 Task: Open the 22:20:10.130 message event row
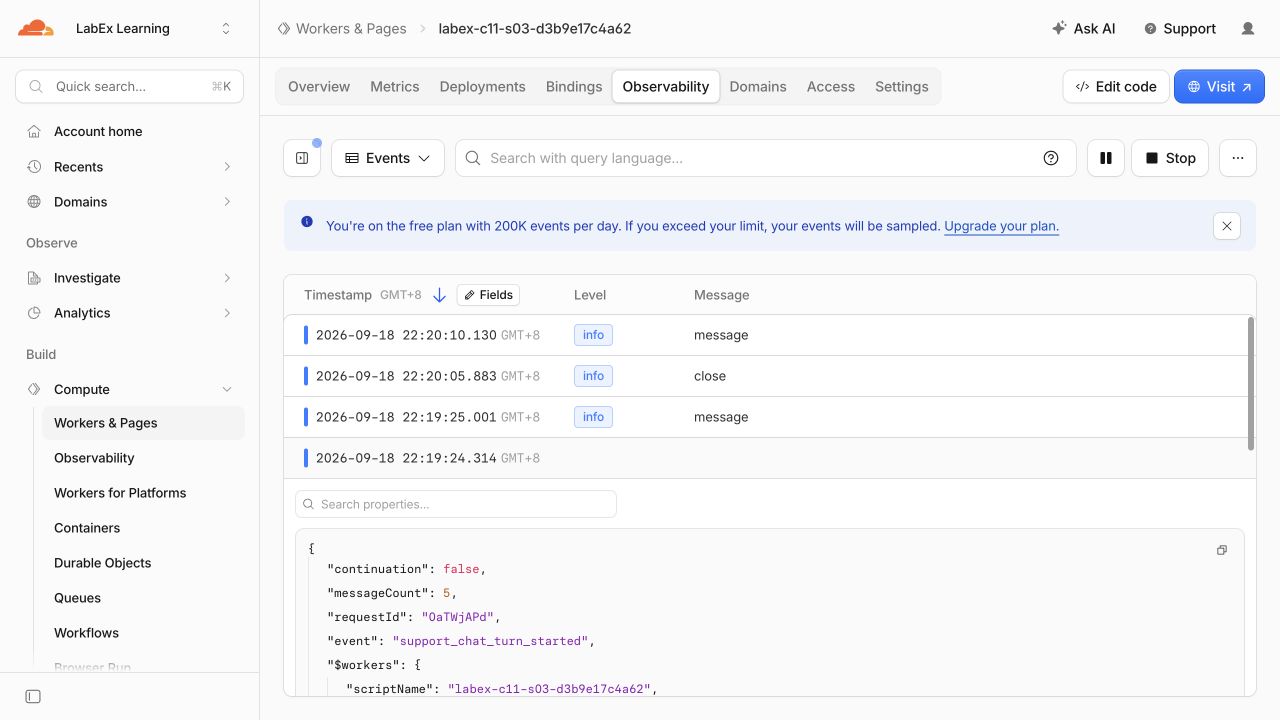coord(766,335)
